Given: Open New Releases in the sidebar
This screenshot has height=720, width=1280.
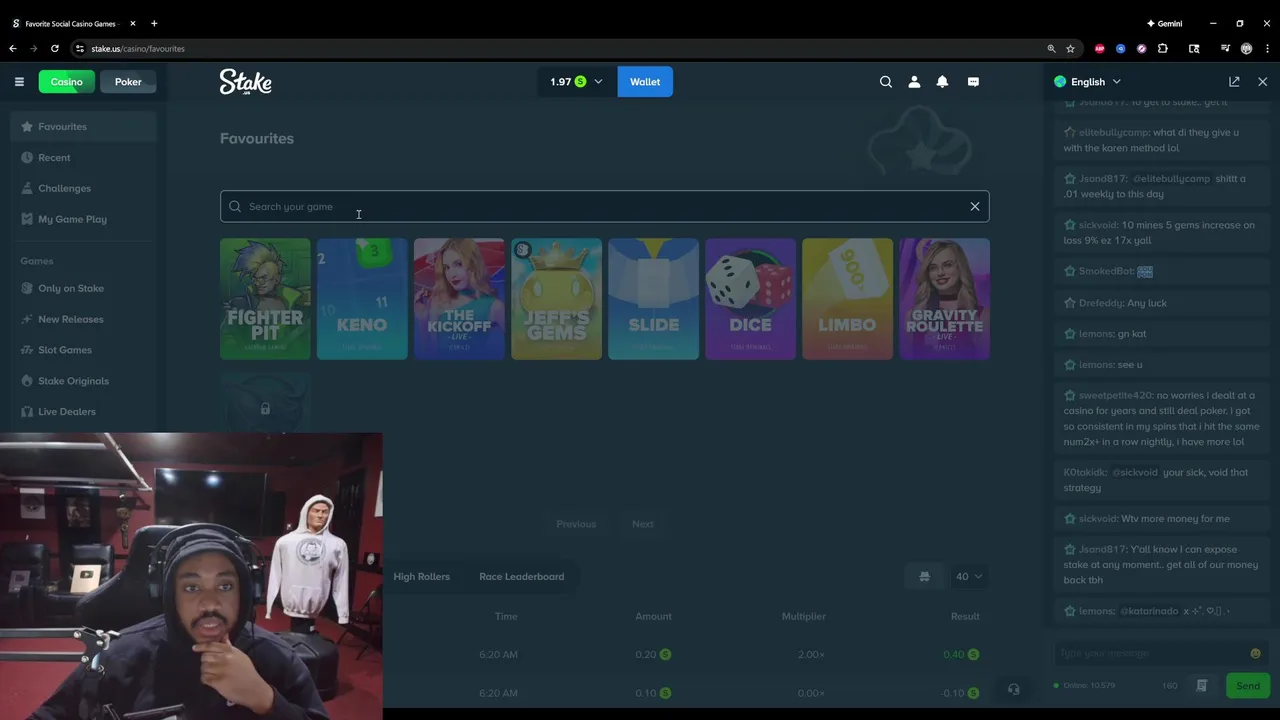Looking at the screenshot, I should [84, 320].
